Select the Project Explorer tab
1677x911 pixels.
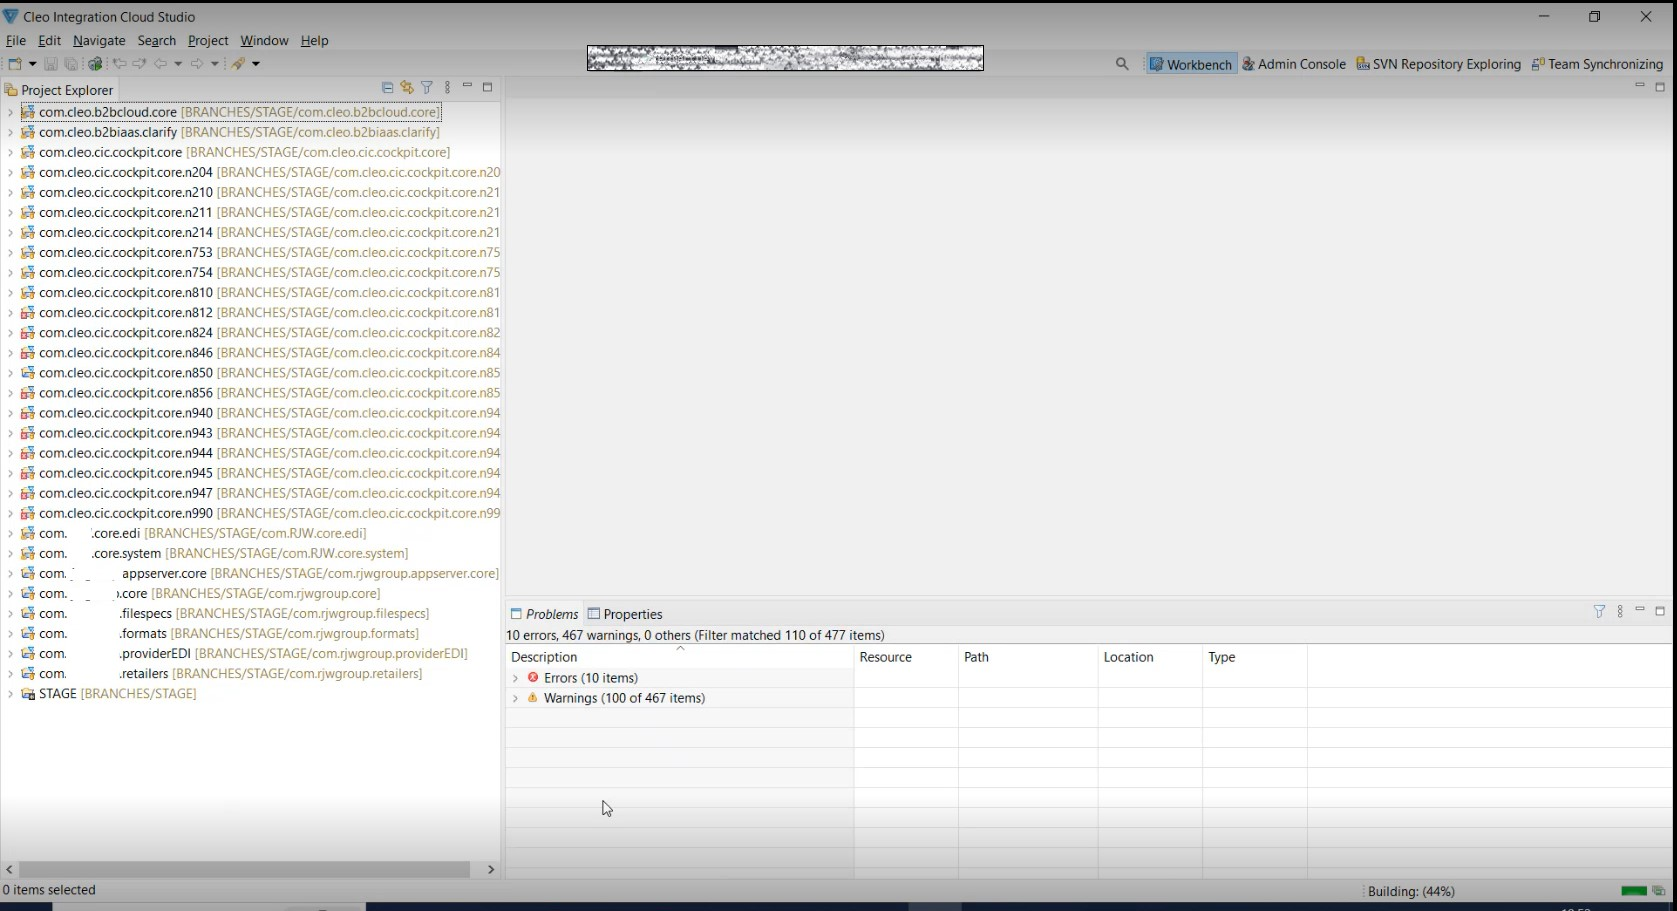59,90
